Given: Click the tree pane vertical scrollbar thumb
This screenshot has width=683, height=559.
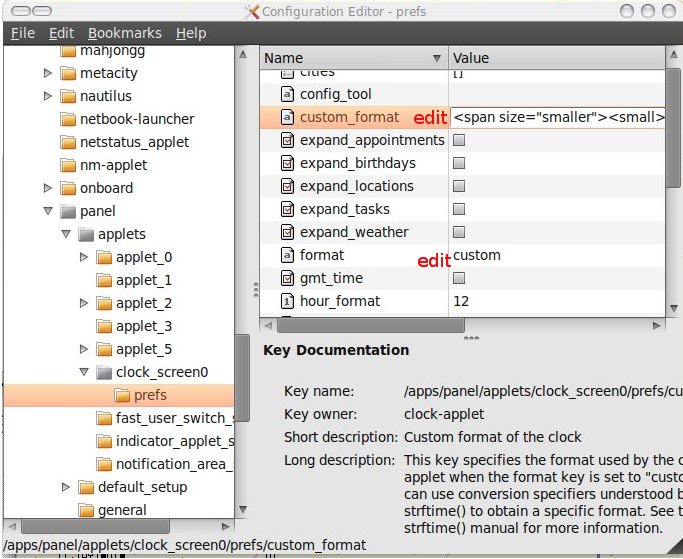Looking at the screenshot, I should tap(243, 378).
